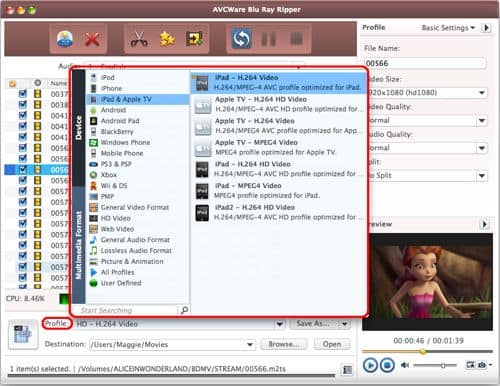500x386 pixels.
Task: Open the Video Quality dropdown
Action: click(x=482, y=120)
